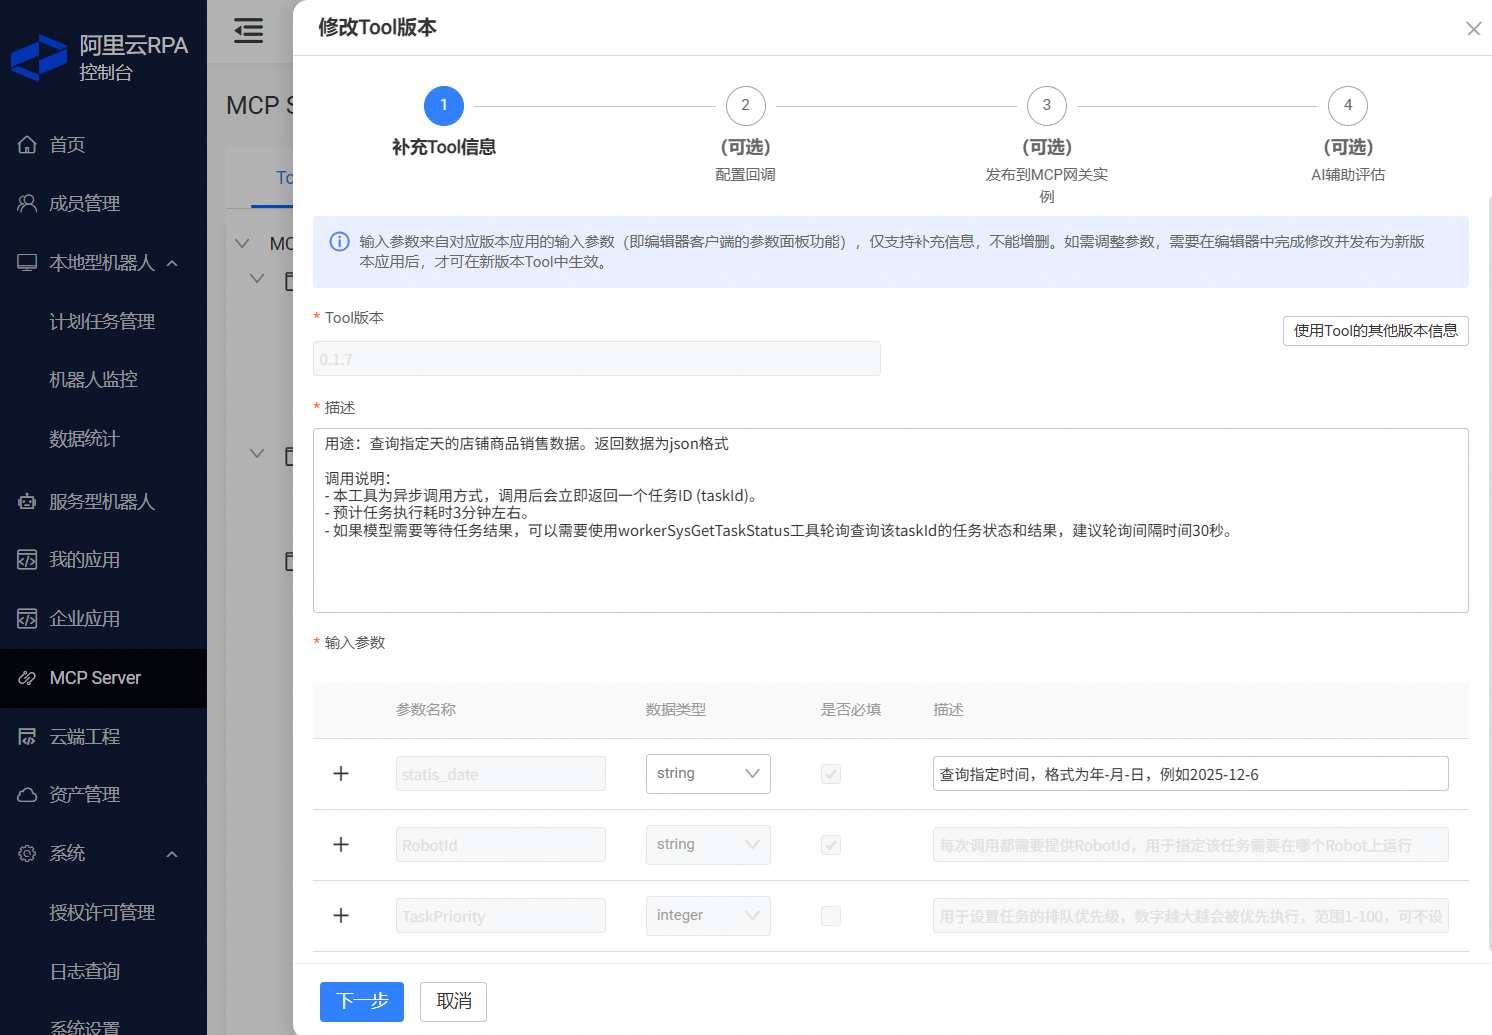1492x1035 pixels.
Task: Click the 我的应用 code icon
Action: coord(27,560)
